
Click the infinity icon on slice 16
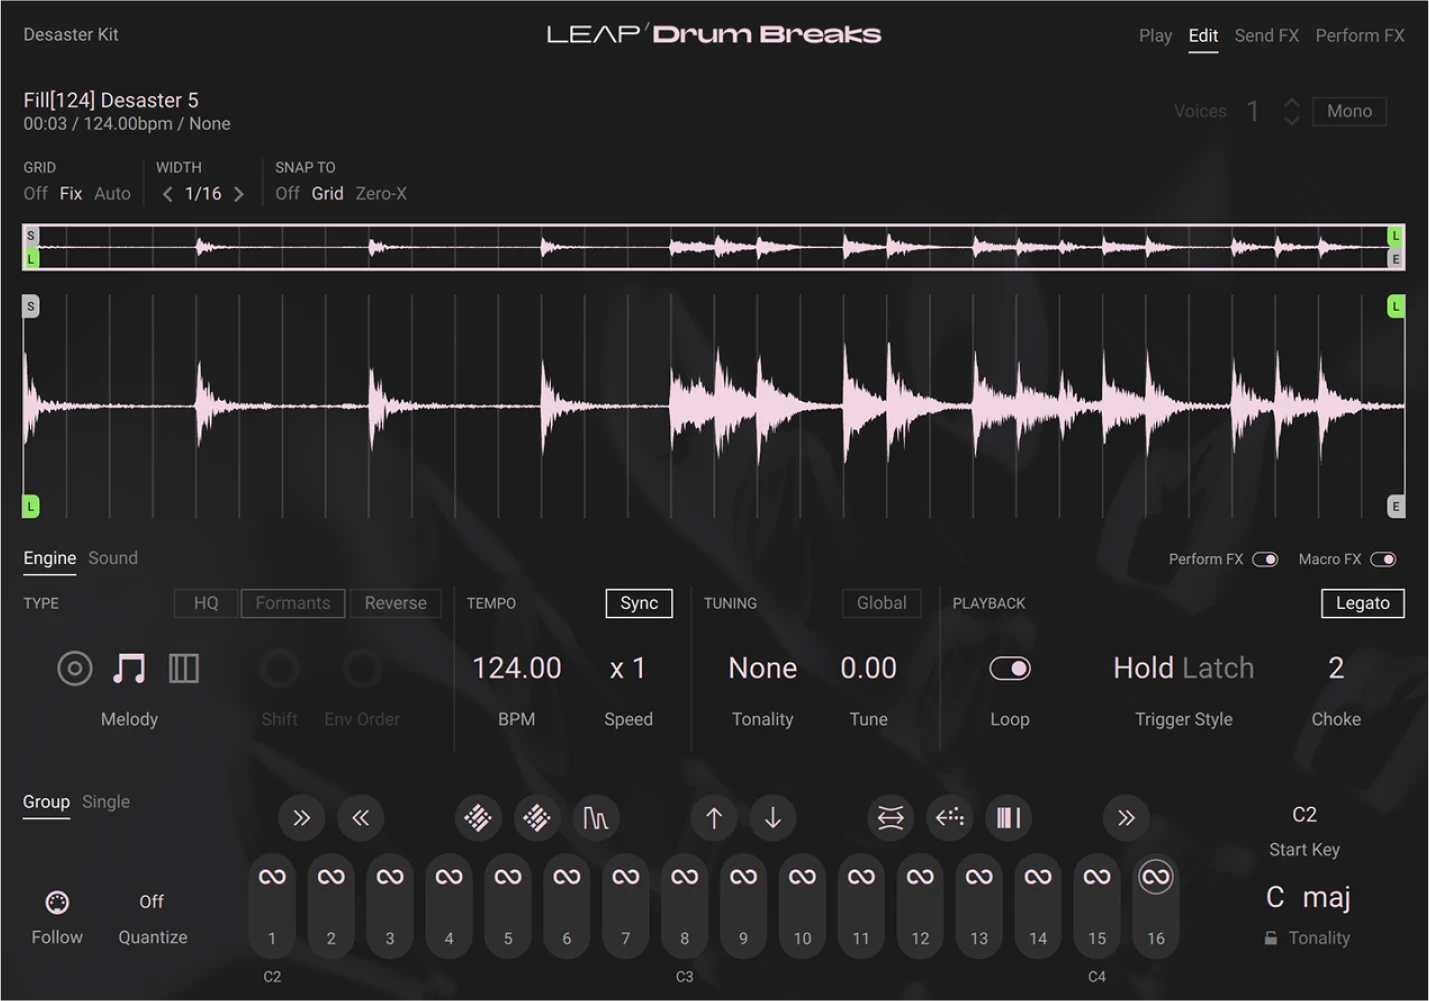coord(1155,878)
